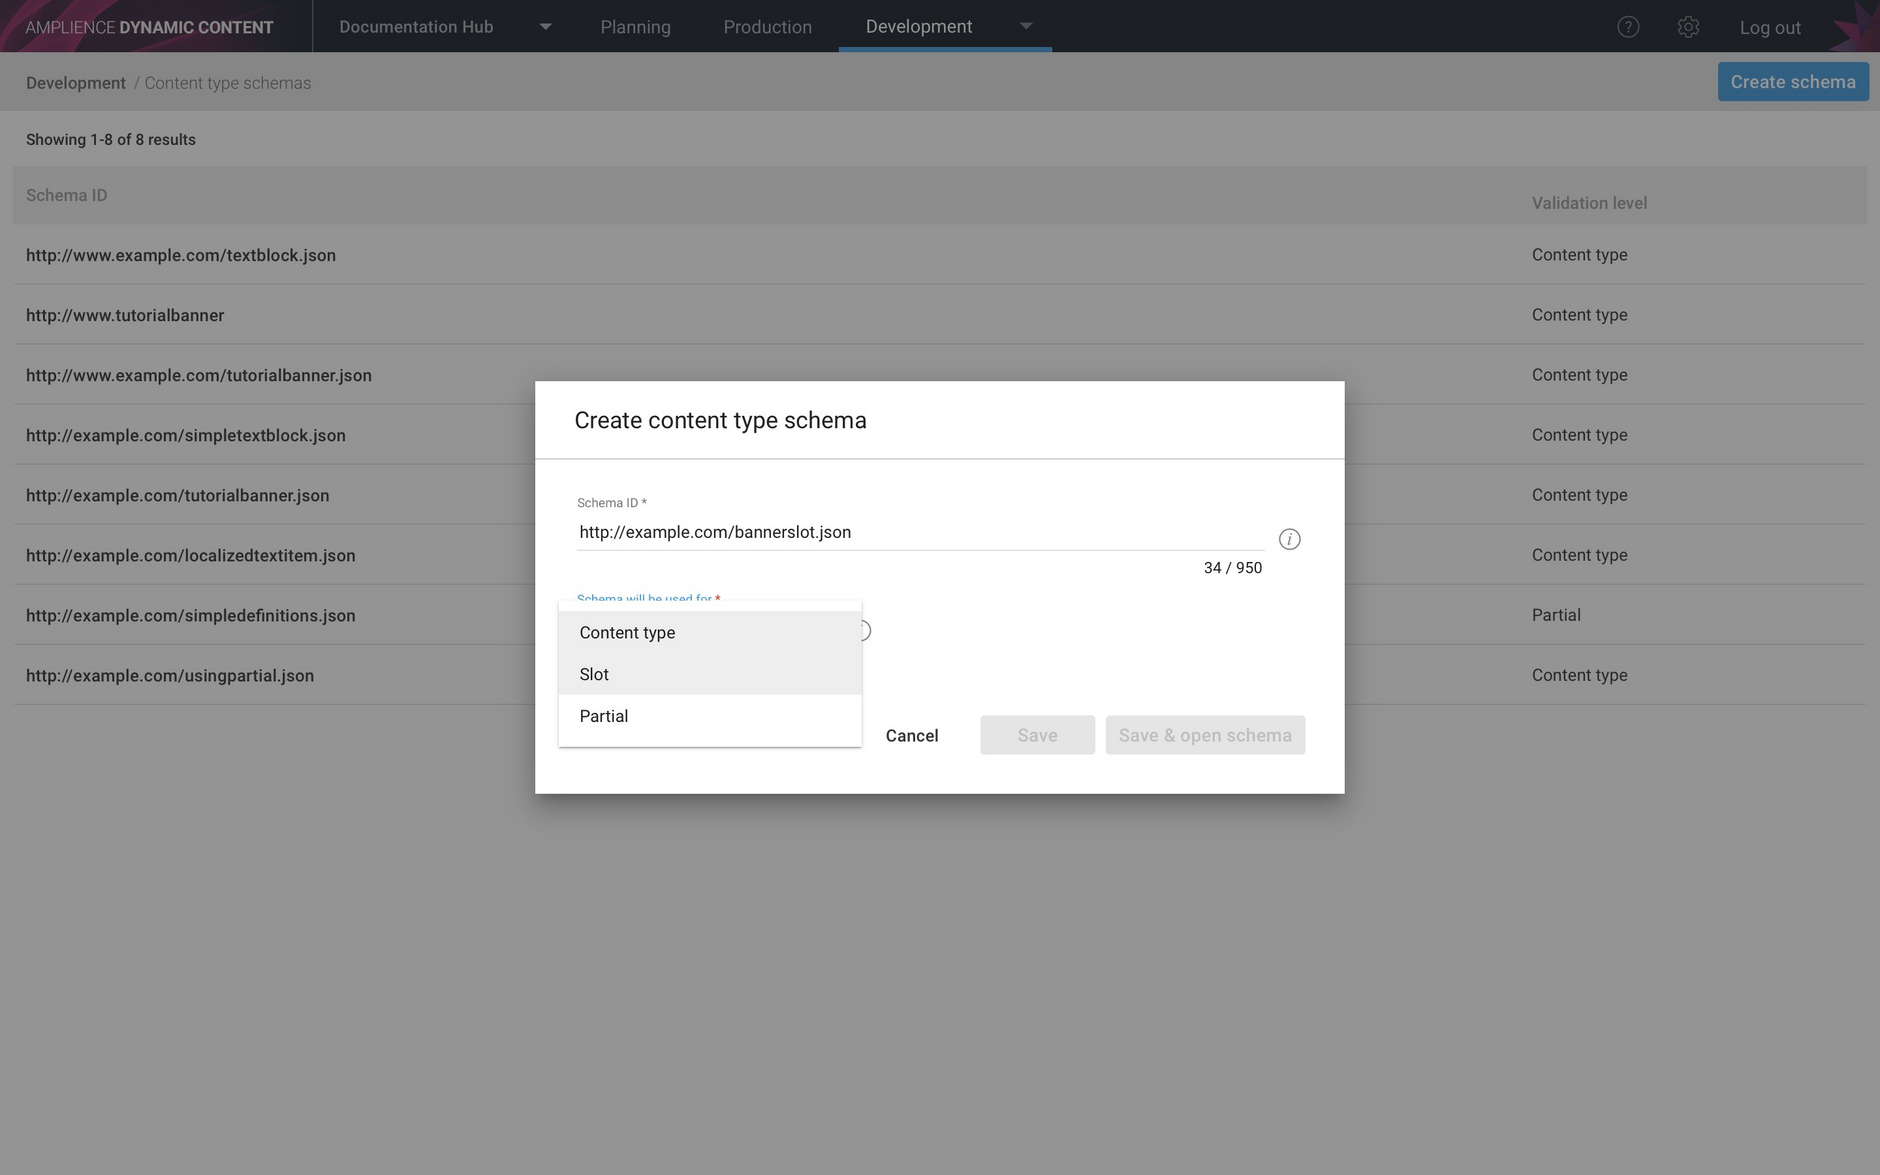Click the Create schema button
The width and height of the screenshot is (1880, 1175).
tap(1792, 81)
